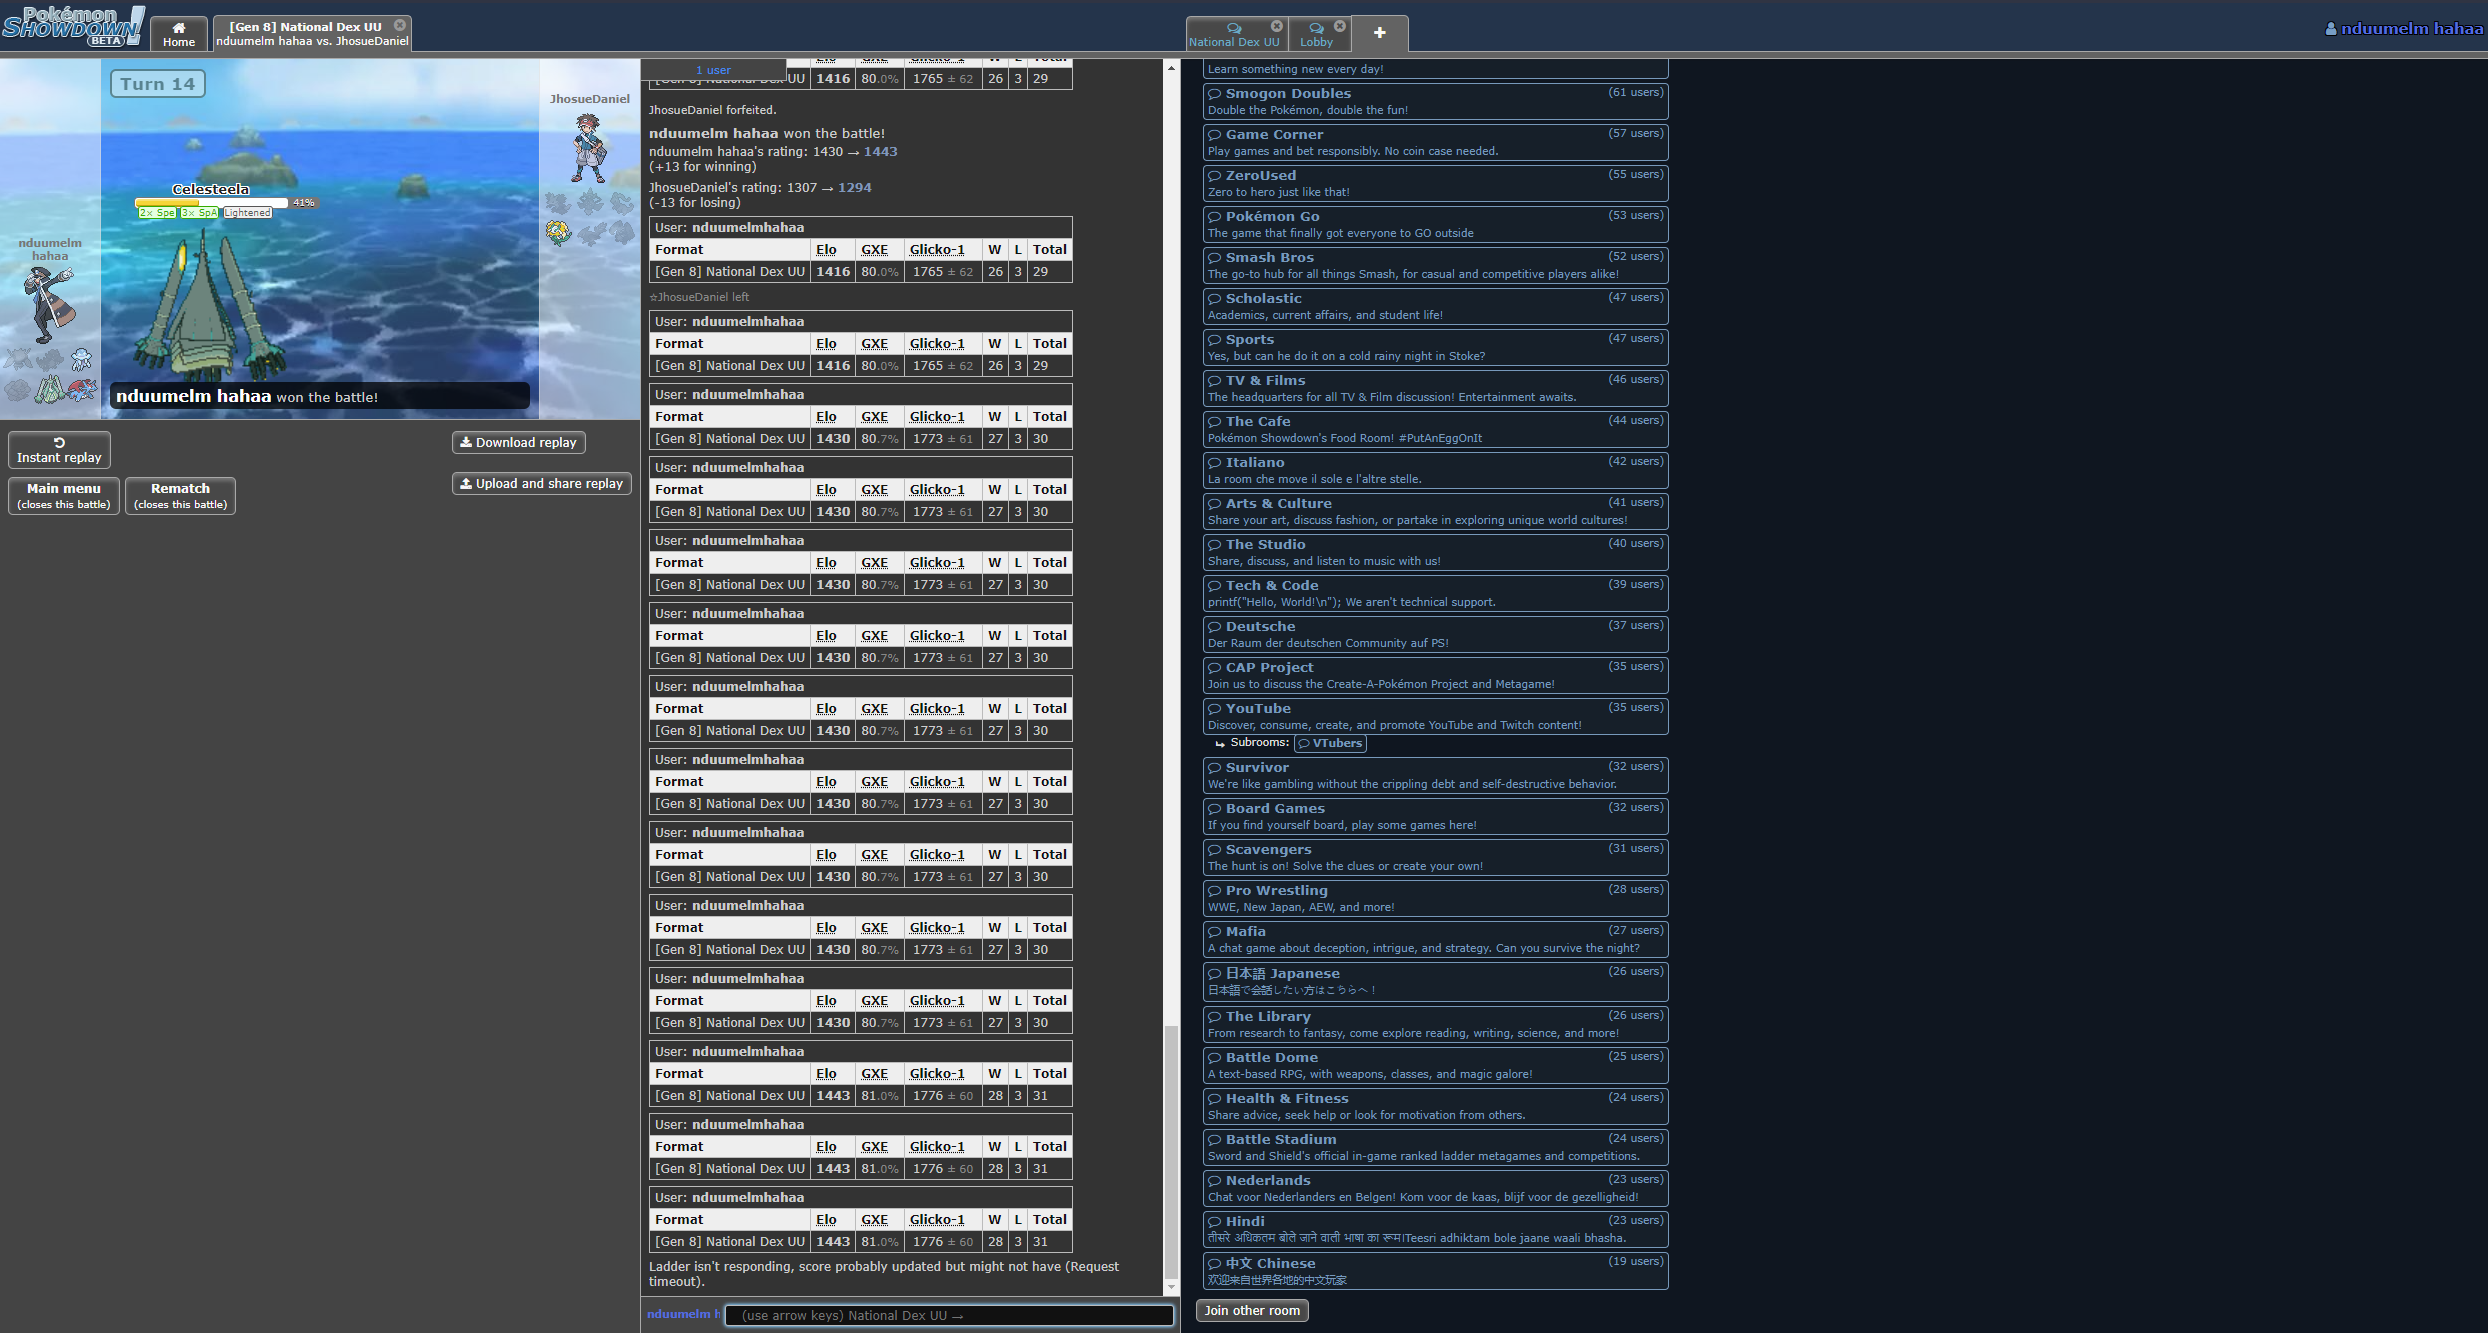Join the Arts & Culture room
2488x1333 pixels.
point(1435,511)
